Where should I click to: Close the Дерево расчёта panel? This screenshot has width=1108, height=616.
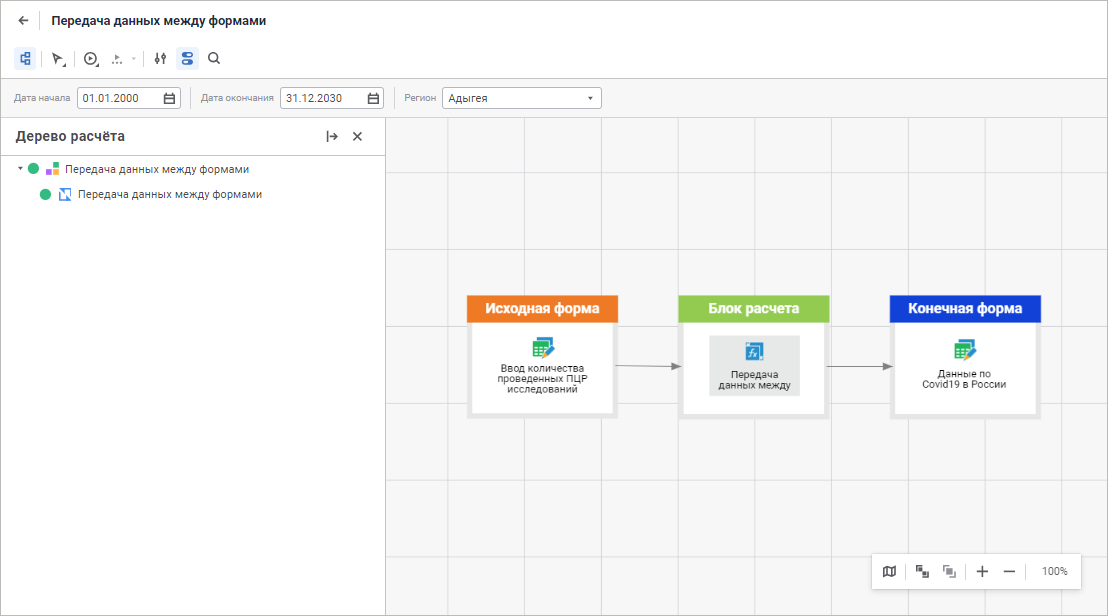click(x=357, y=137)
